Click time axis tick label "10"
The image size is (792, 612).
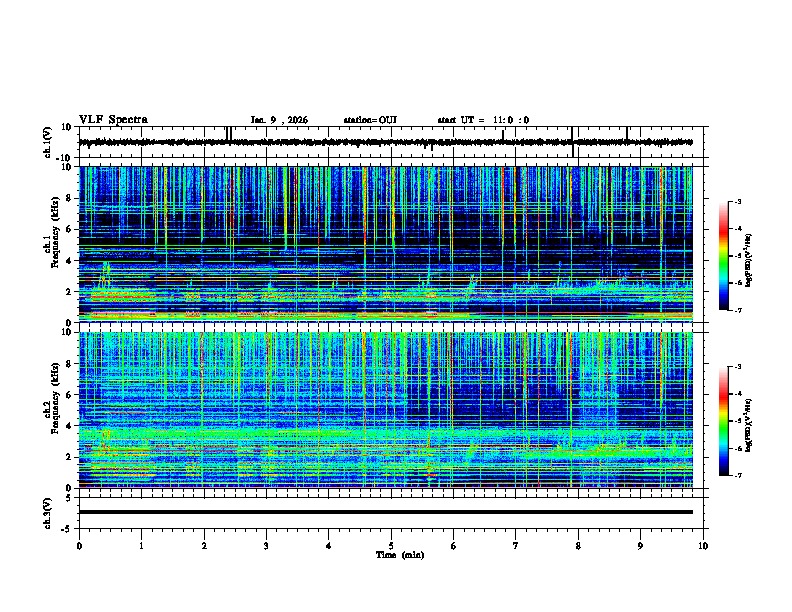pyautogui.click(x=703, y=546)
